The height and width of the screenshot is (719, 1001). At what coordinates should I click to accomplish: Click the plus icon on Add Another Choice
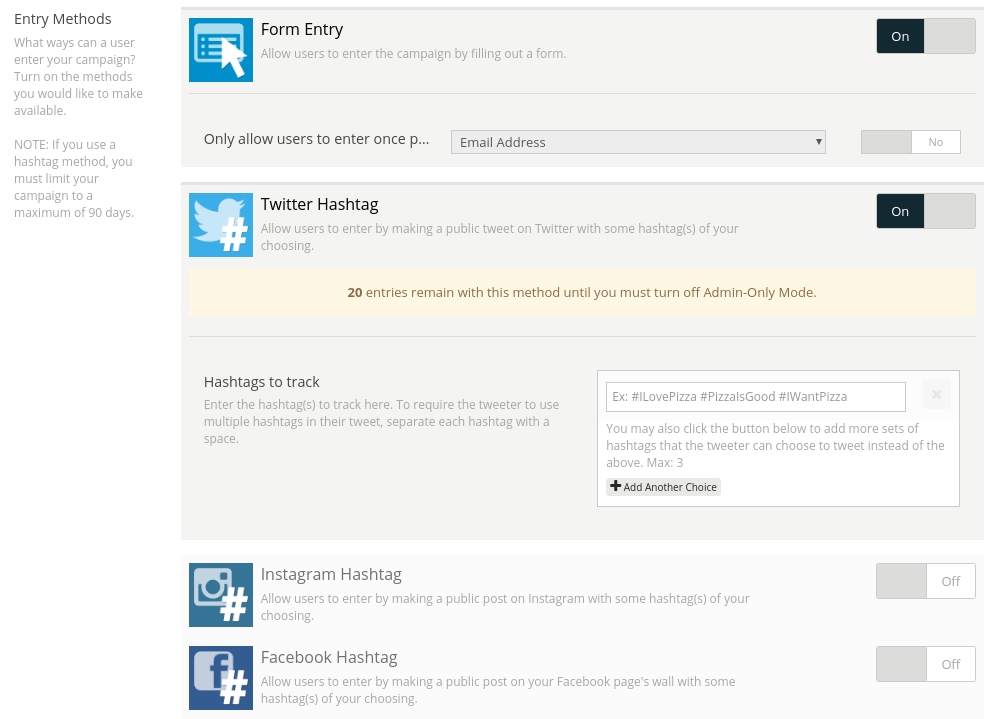[x=616, y=487]
